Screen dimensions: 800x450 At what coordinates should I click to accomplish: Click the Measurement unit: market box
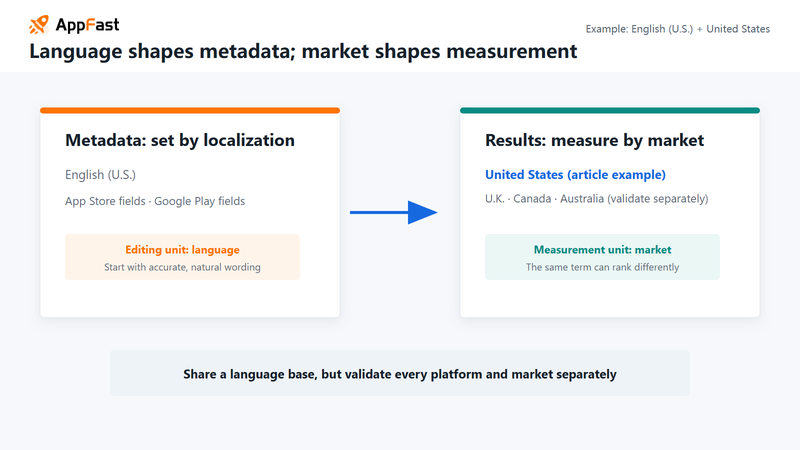point(602,257)
